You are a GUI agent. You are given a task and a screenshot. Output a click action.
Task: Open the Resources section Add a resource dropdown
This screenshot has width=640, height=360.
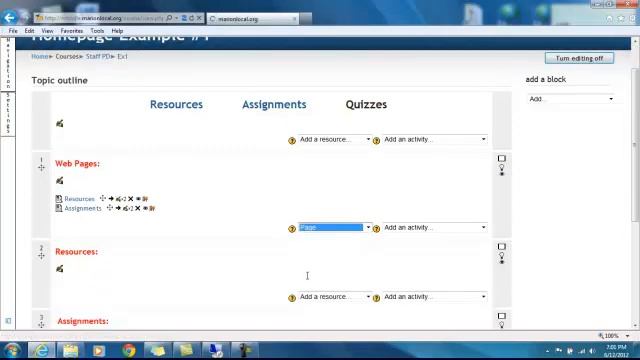[335, 297]
